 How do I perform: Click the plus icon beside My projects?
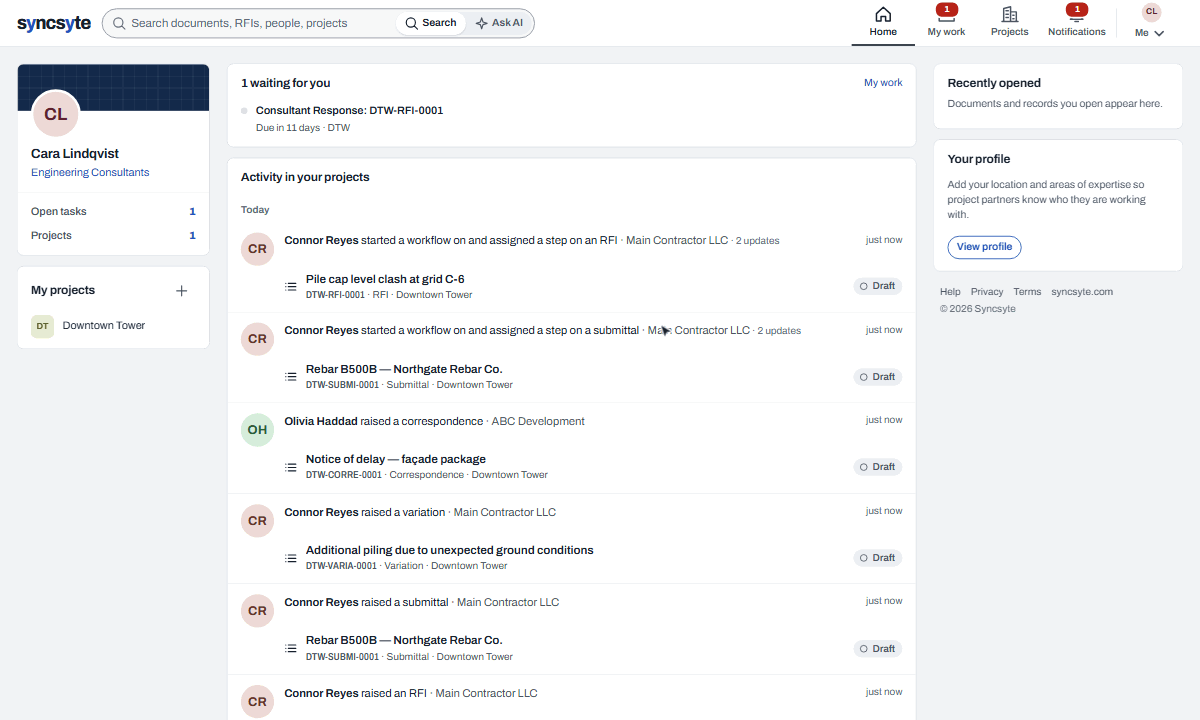pyautogui.click(x=182, y=291)
